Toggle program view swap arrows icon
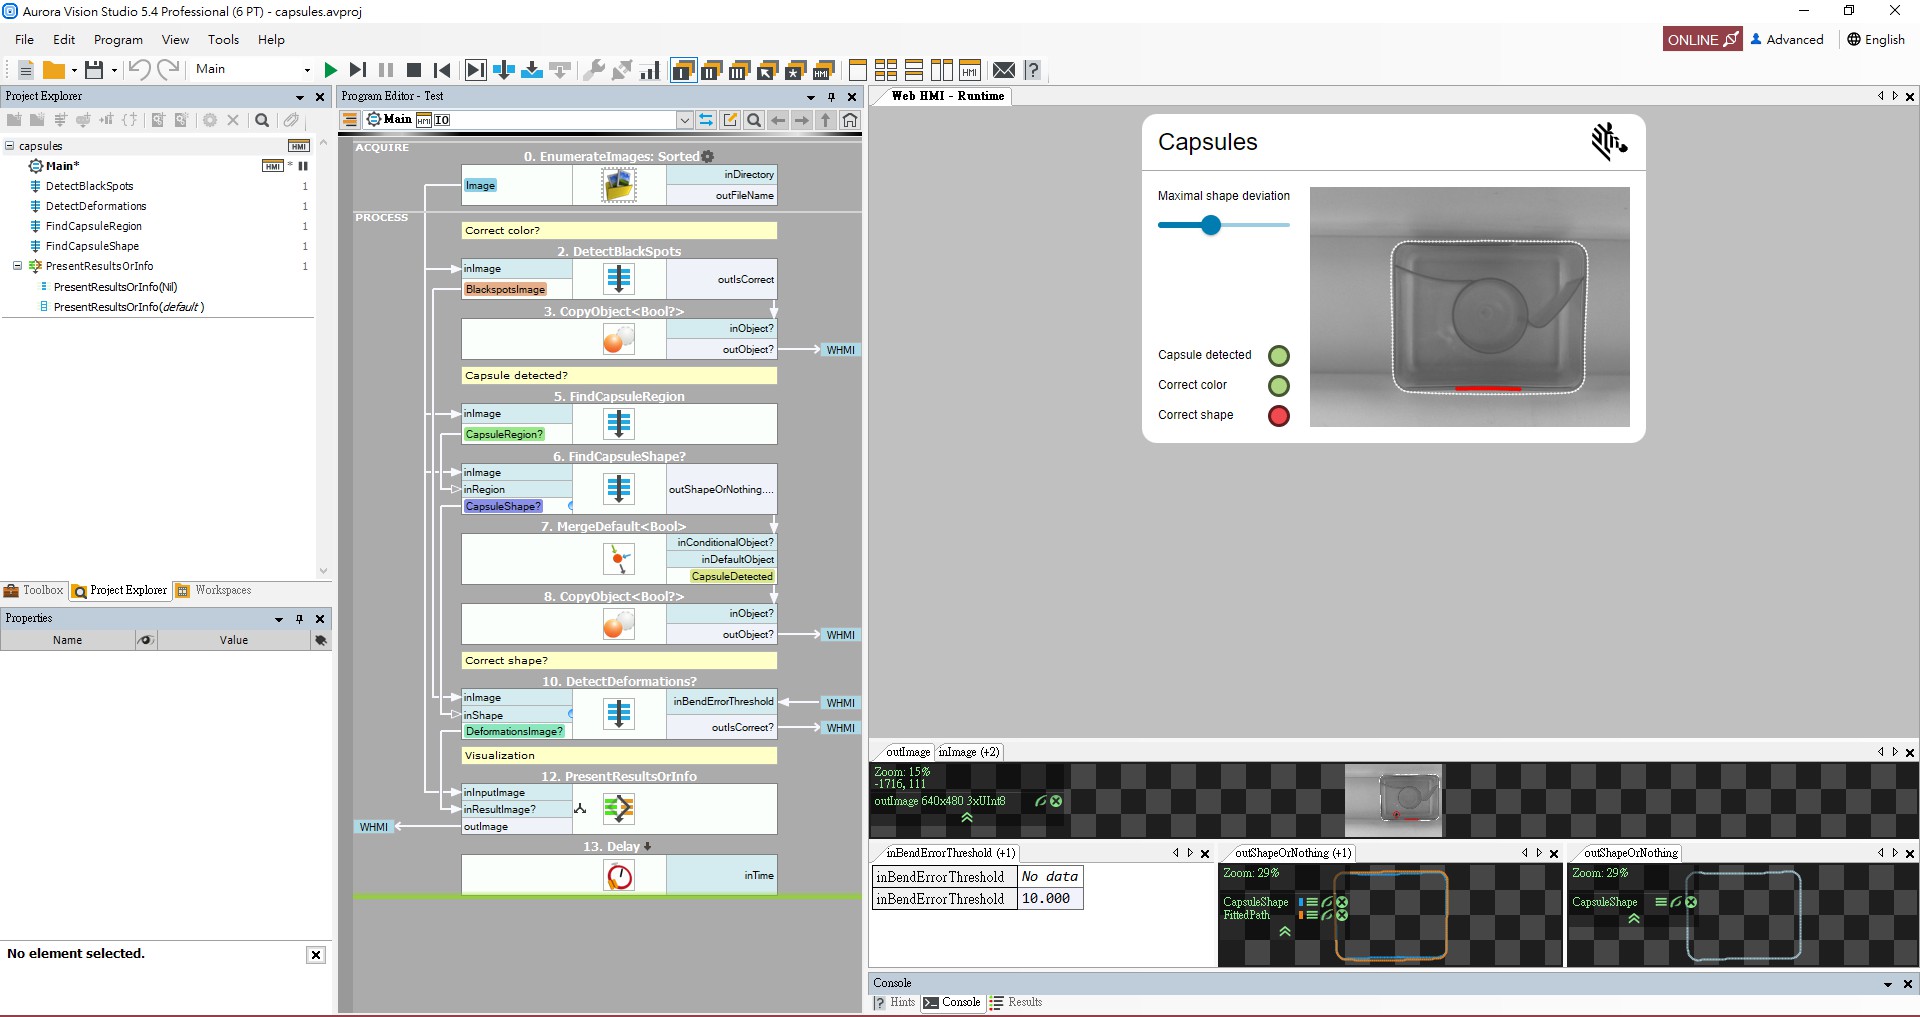The image size is (1920, 1017). [706, 120]
